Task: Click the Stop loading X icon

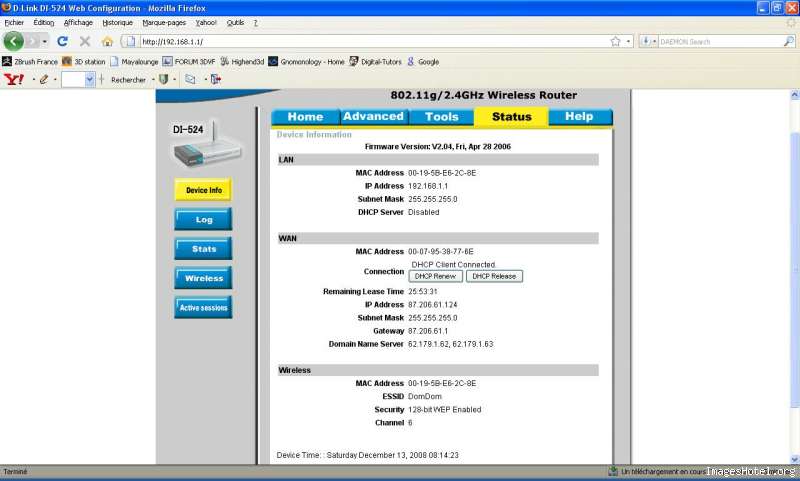Action: (84, 41)
